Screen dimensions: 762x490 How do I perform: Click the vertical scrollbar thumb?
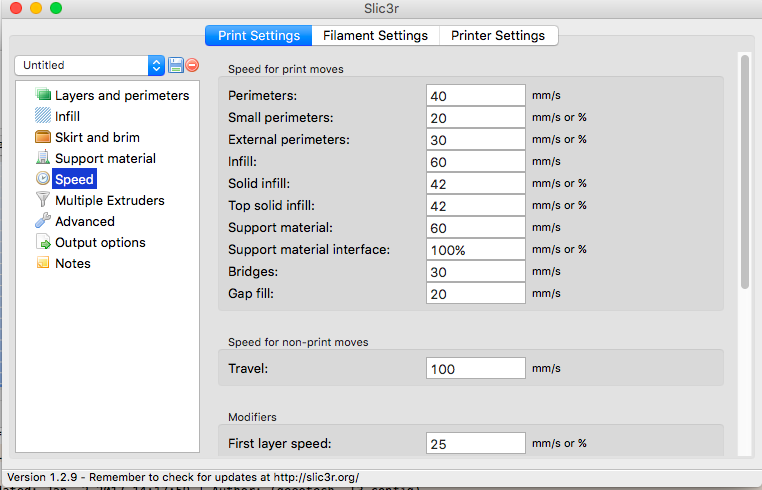(x=745, y=172)
